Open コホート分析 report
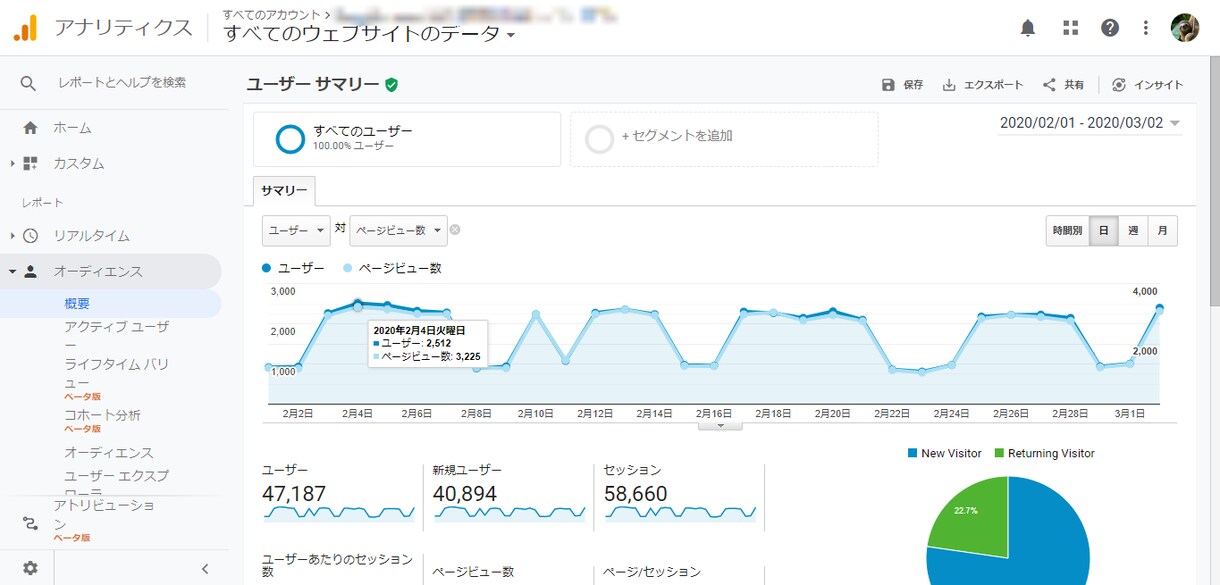The width and height of the screenshot is (1220, 585). tap(102, 415)
